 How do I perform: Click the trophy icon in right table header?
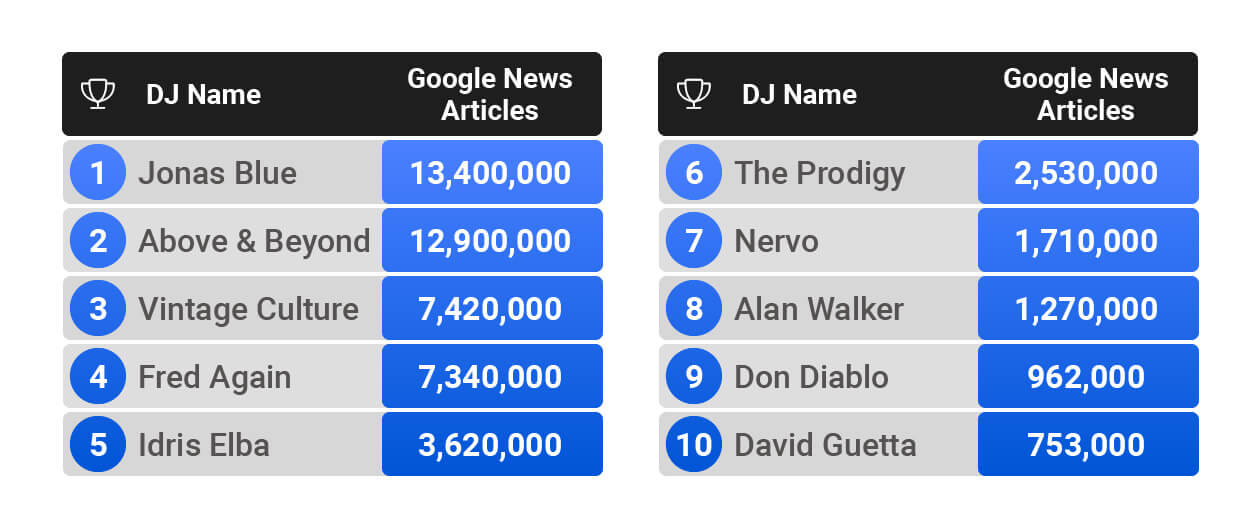click(693, 94)
